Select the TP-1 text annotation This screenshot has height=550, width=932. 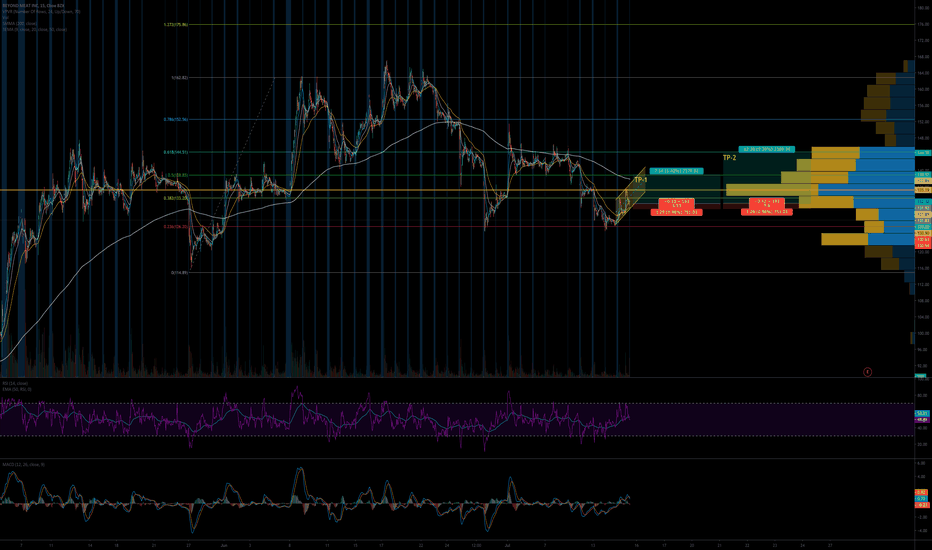(x=640, y=180)
